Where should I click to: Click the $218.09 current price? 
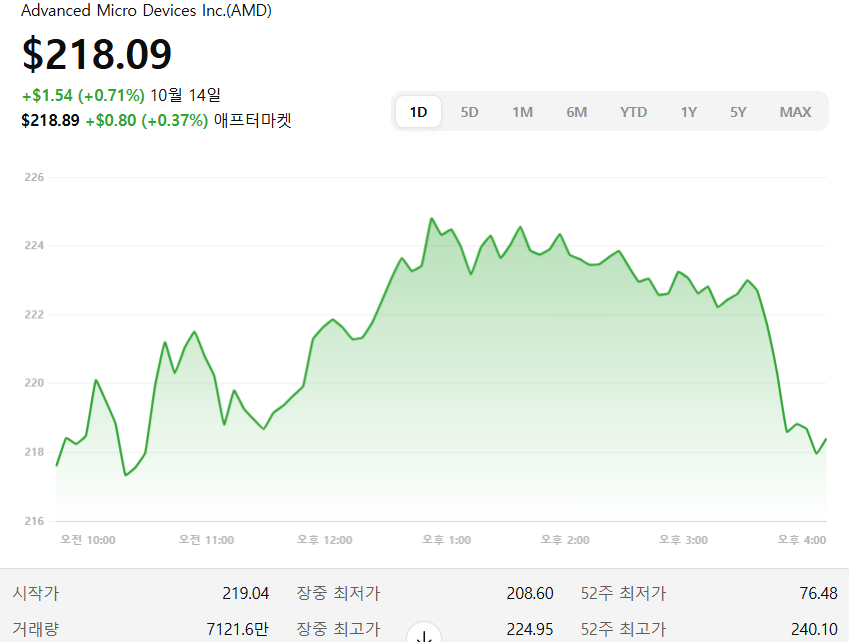point(97,54)
